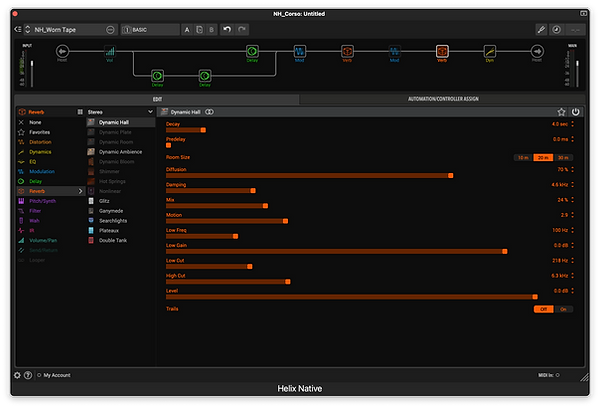The image size is (600, 408).
Task: Open the BASIC snapshot dropdown
Action: click(x=150, y=29)
